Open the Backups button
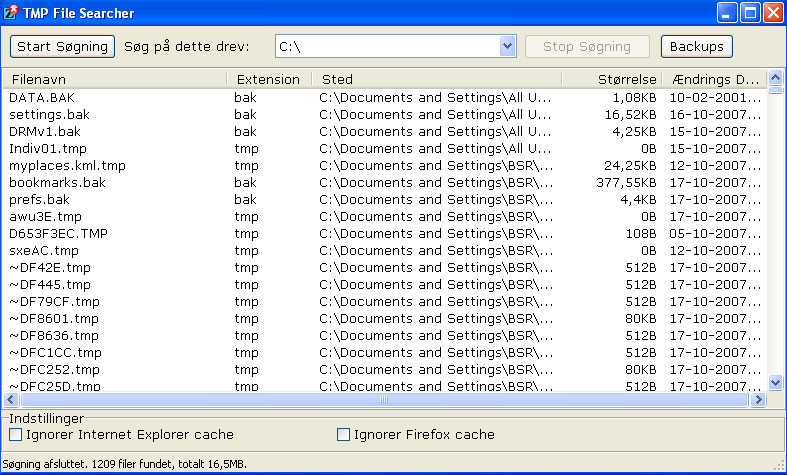The height and width of the screenshot is (475, 787). (x=696, y=47)
